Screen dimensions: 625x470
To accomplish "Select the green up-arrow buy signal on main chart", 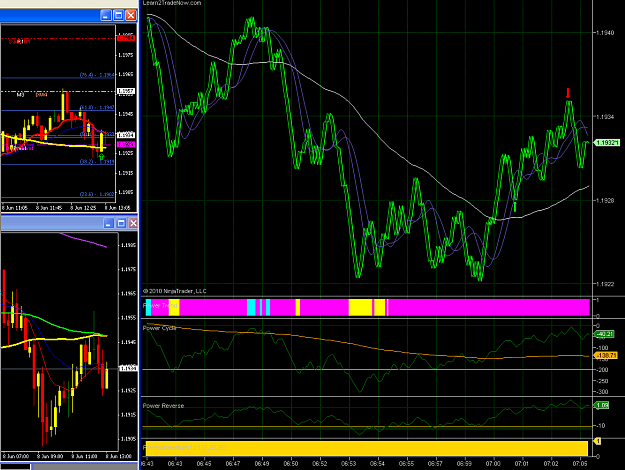I will tap(515, 206).
